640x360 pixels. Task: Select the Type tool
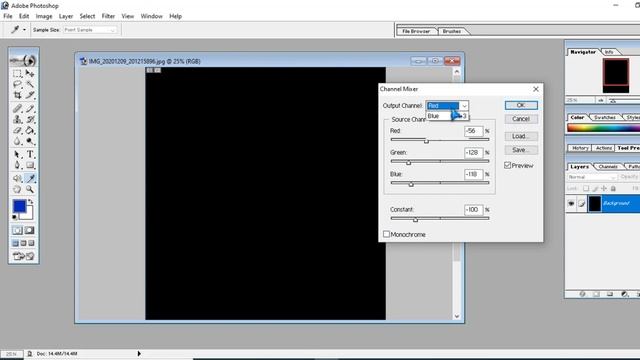coord(30,155)
